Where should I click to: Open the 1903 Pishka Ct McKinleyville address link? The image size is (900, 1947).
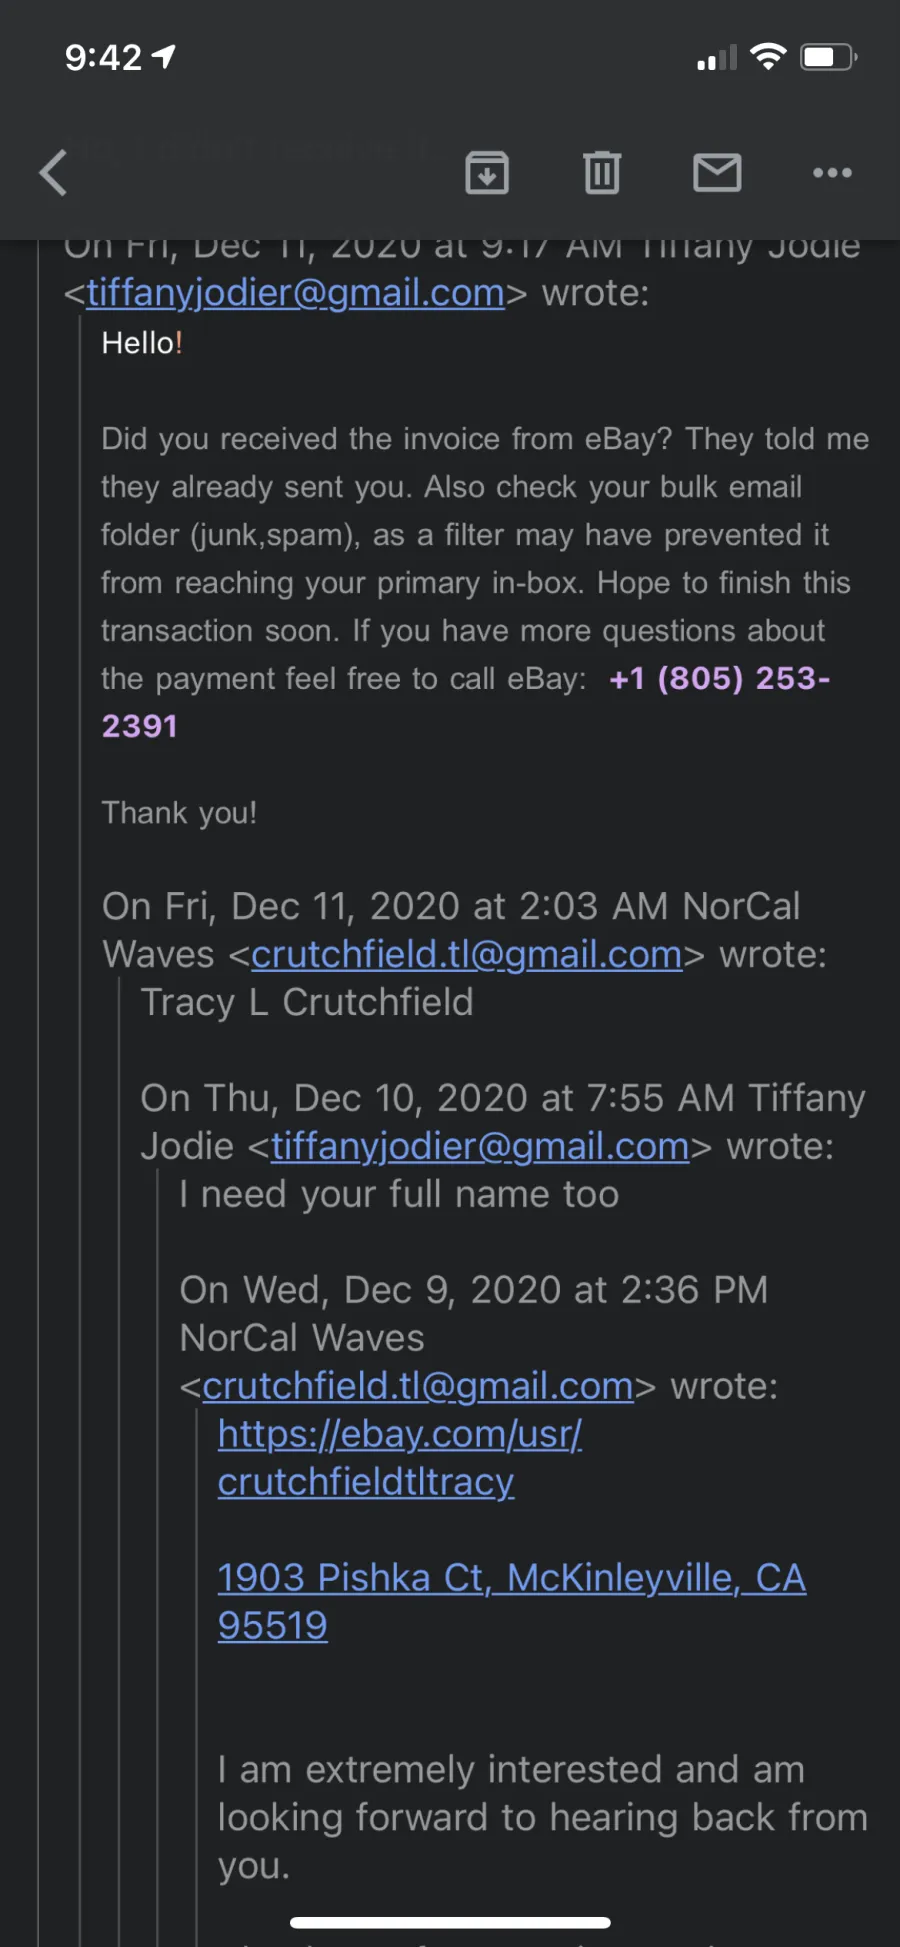[512, 1602]
